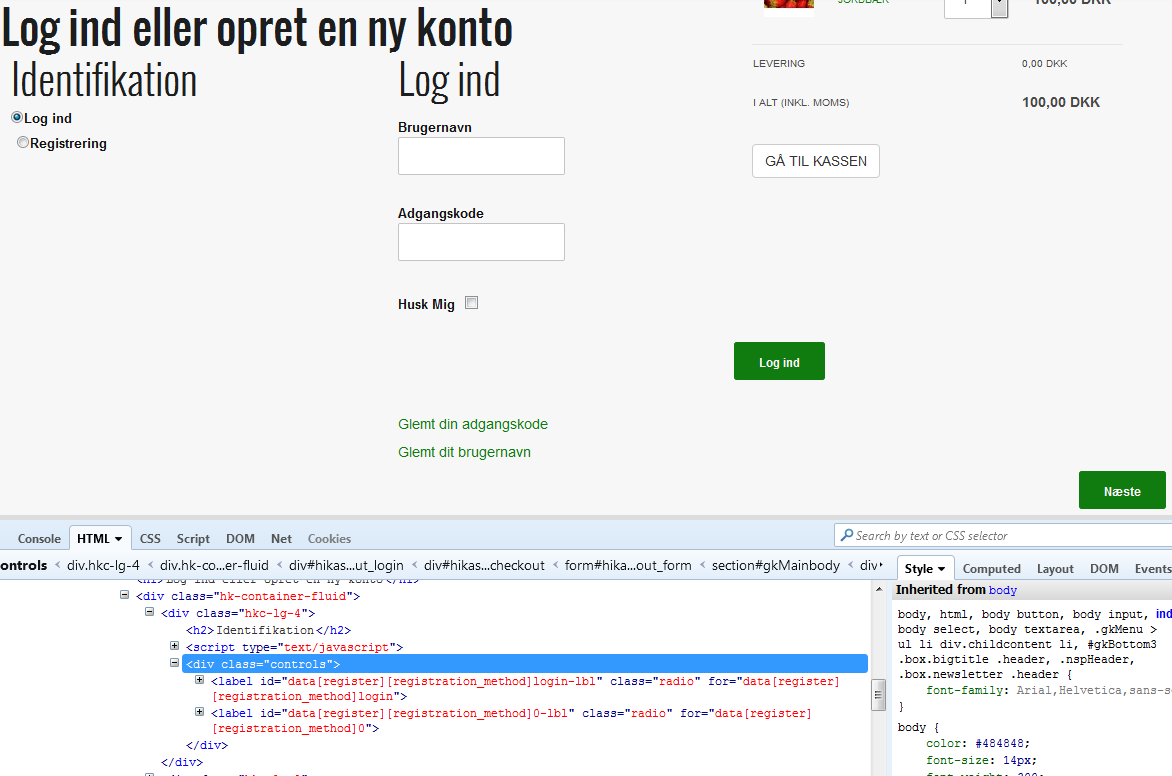Select the highlighted div class controls line
The width and height of the screenshot is (1172, 776).
pyautogui.click(x=525, y=664)
